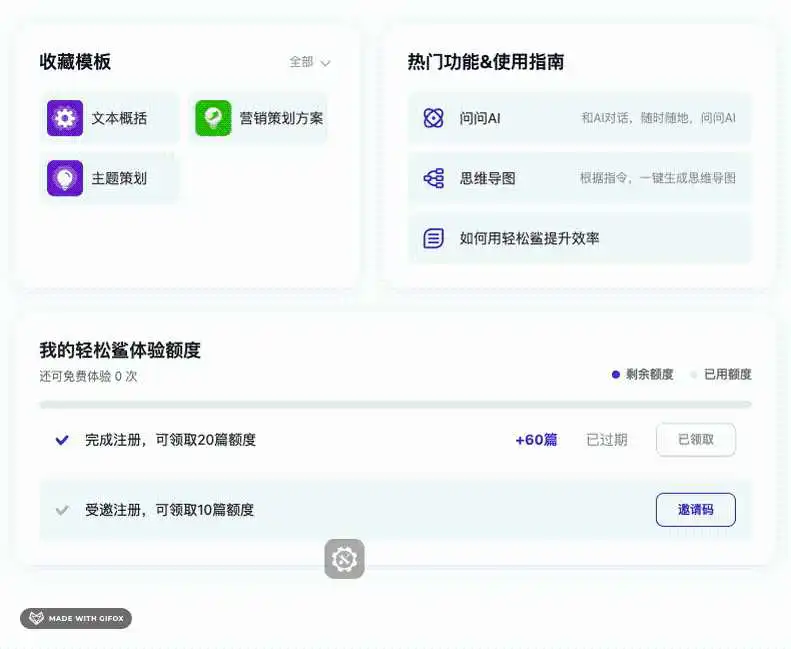Screen dimensions: 791x649
Task: Click the +60篇 reward text
Action: [536, 440]
